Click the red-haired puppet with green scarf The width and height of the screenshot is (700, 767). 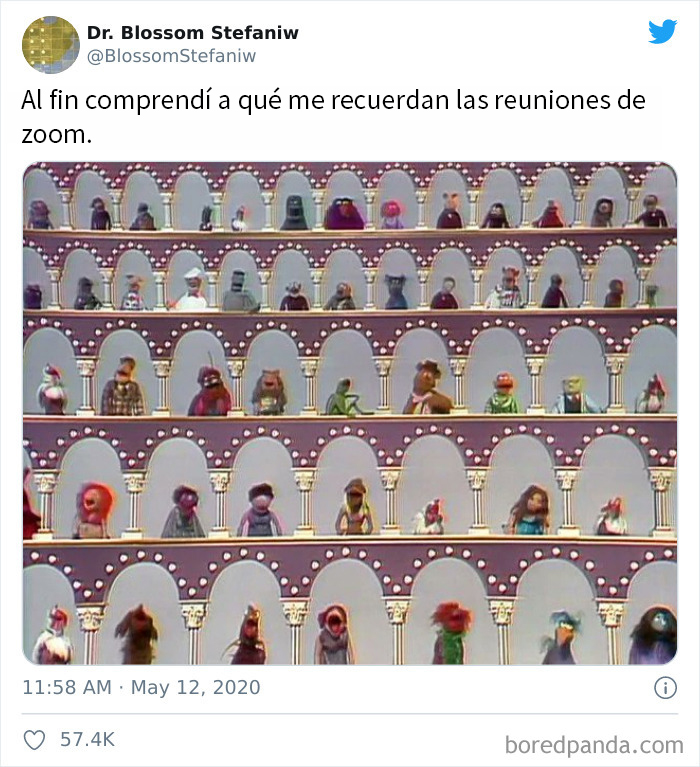451,633
